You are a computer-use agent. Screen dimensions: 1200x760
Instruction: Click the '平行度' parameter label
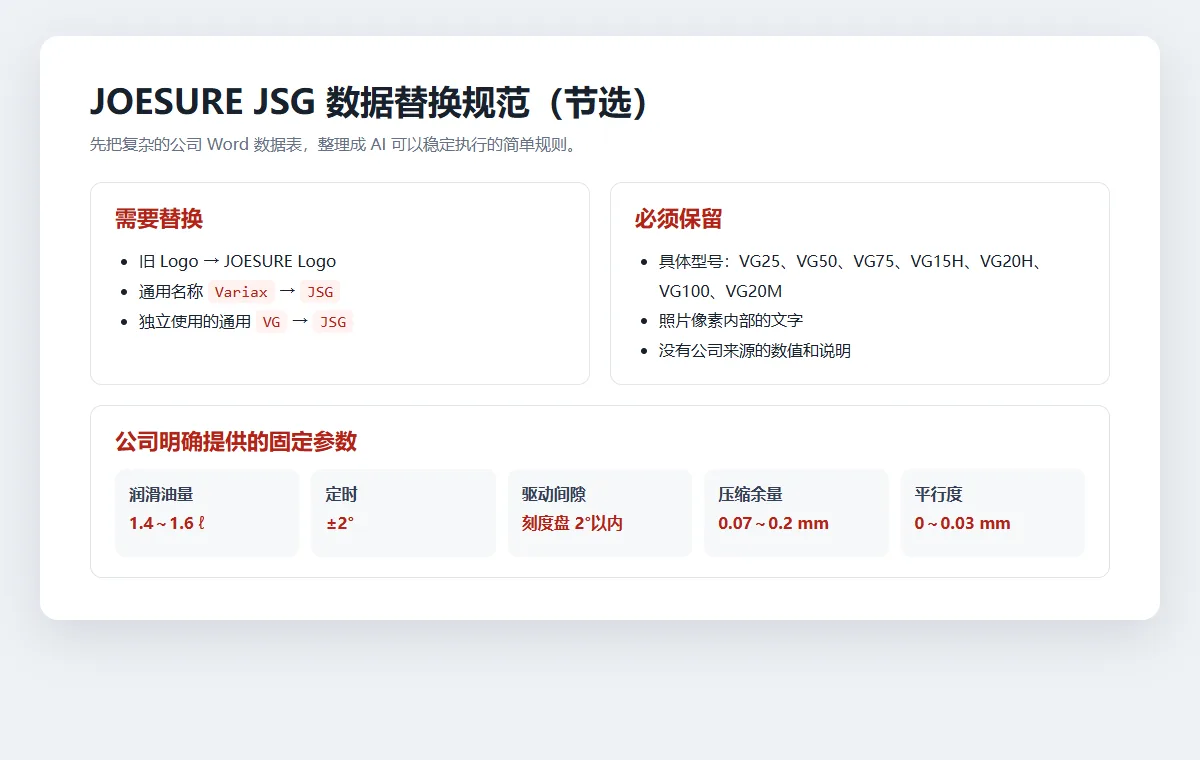pyautogui.click(x=938, y=494)
